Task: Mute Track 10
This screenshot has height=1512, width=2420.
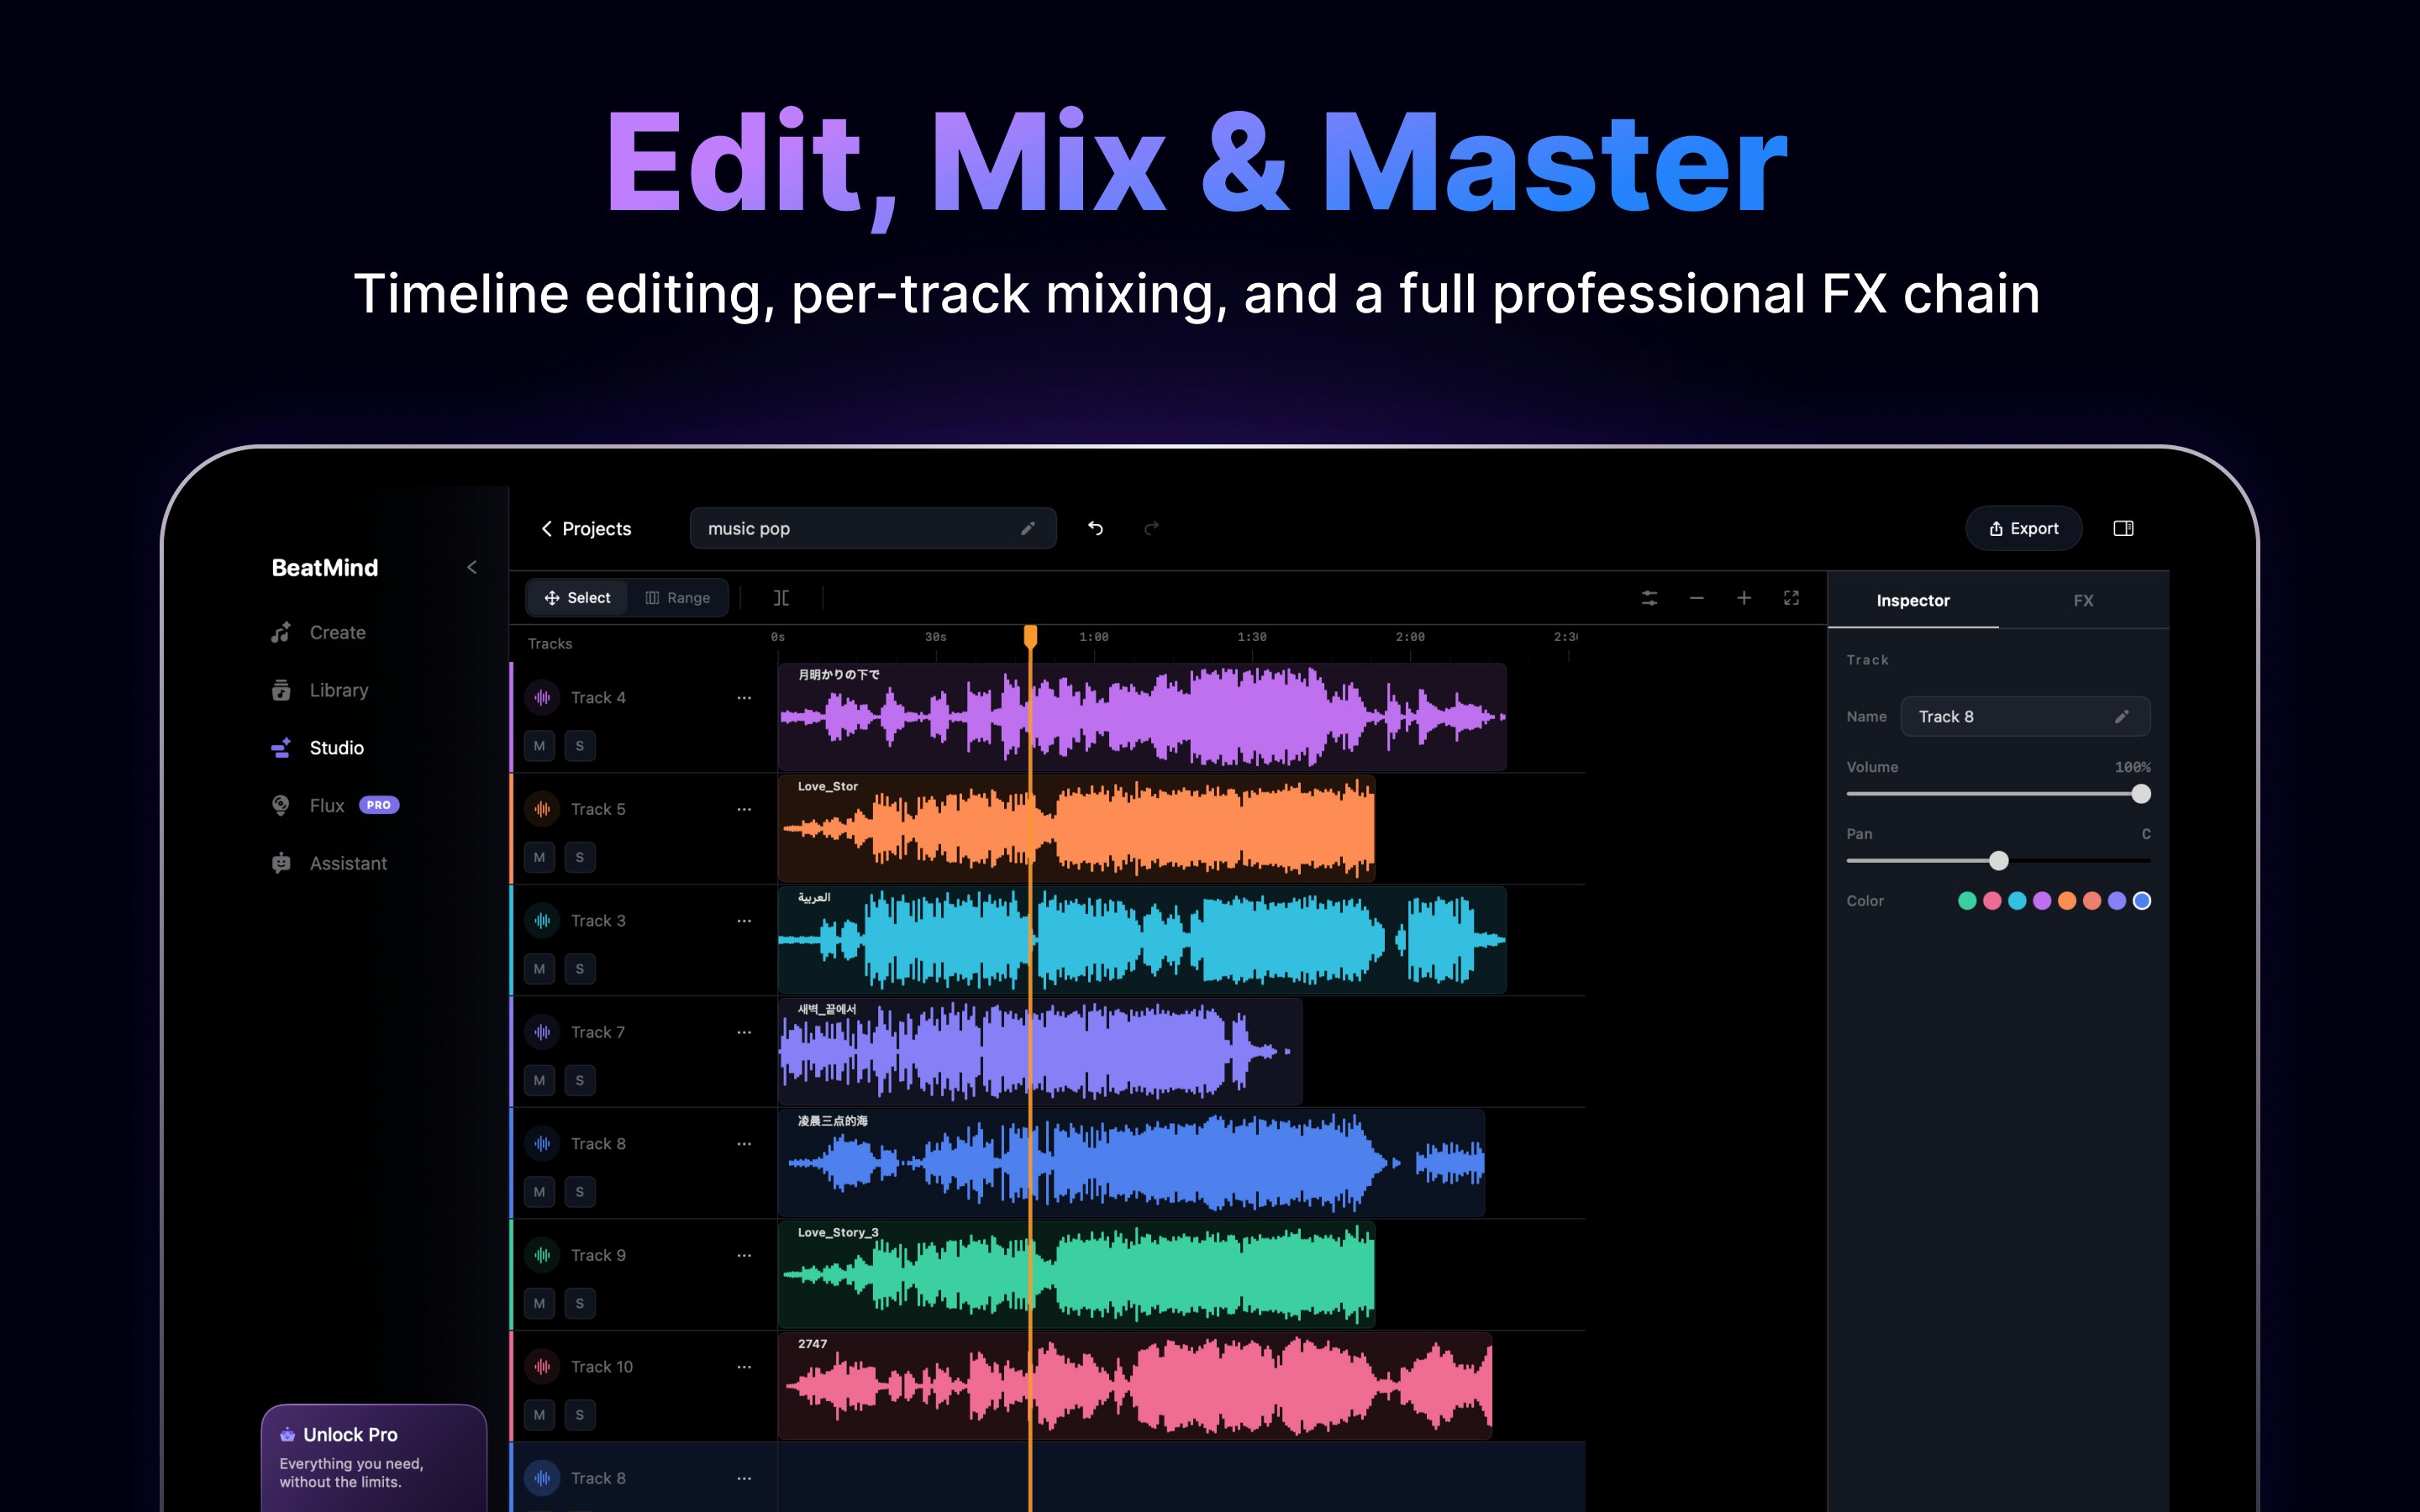Action: tap(539, 1415)
